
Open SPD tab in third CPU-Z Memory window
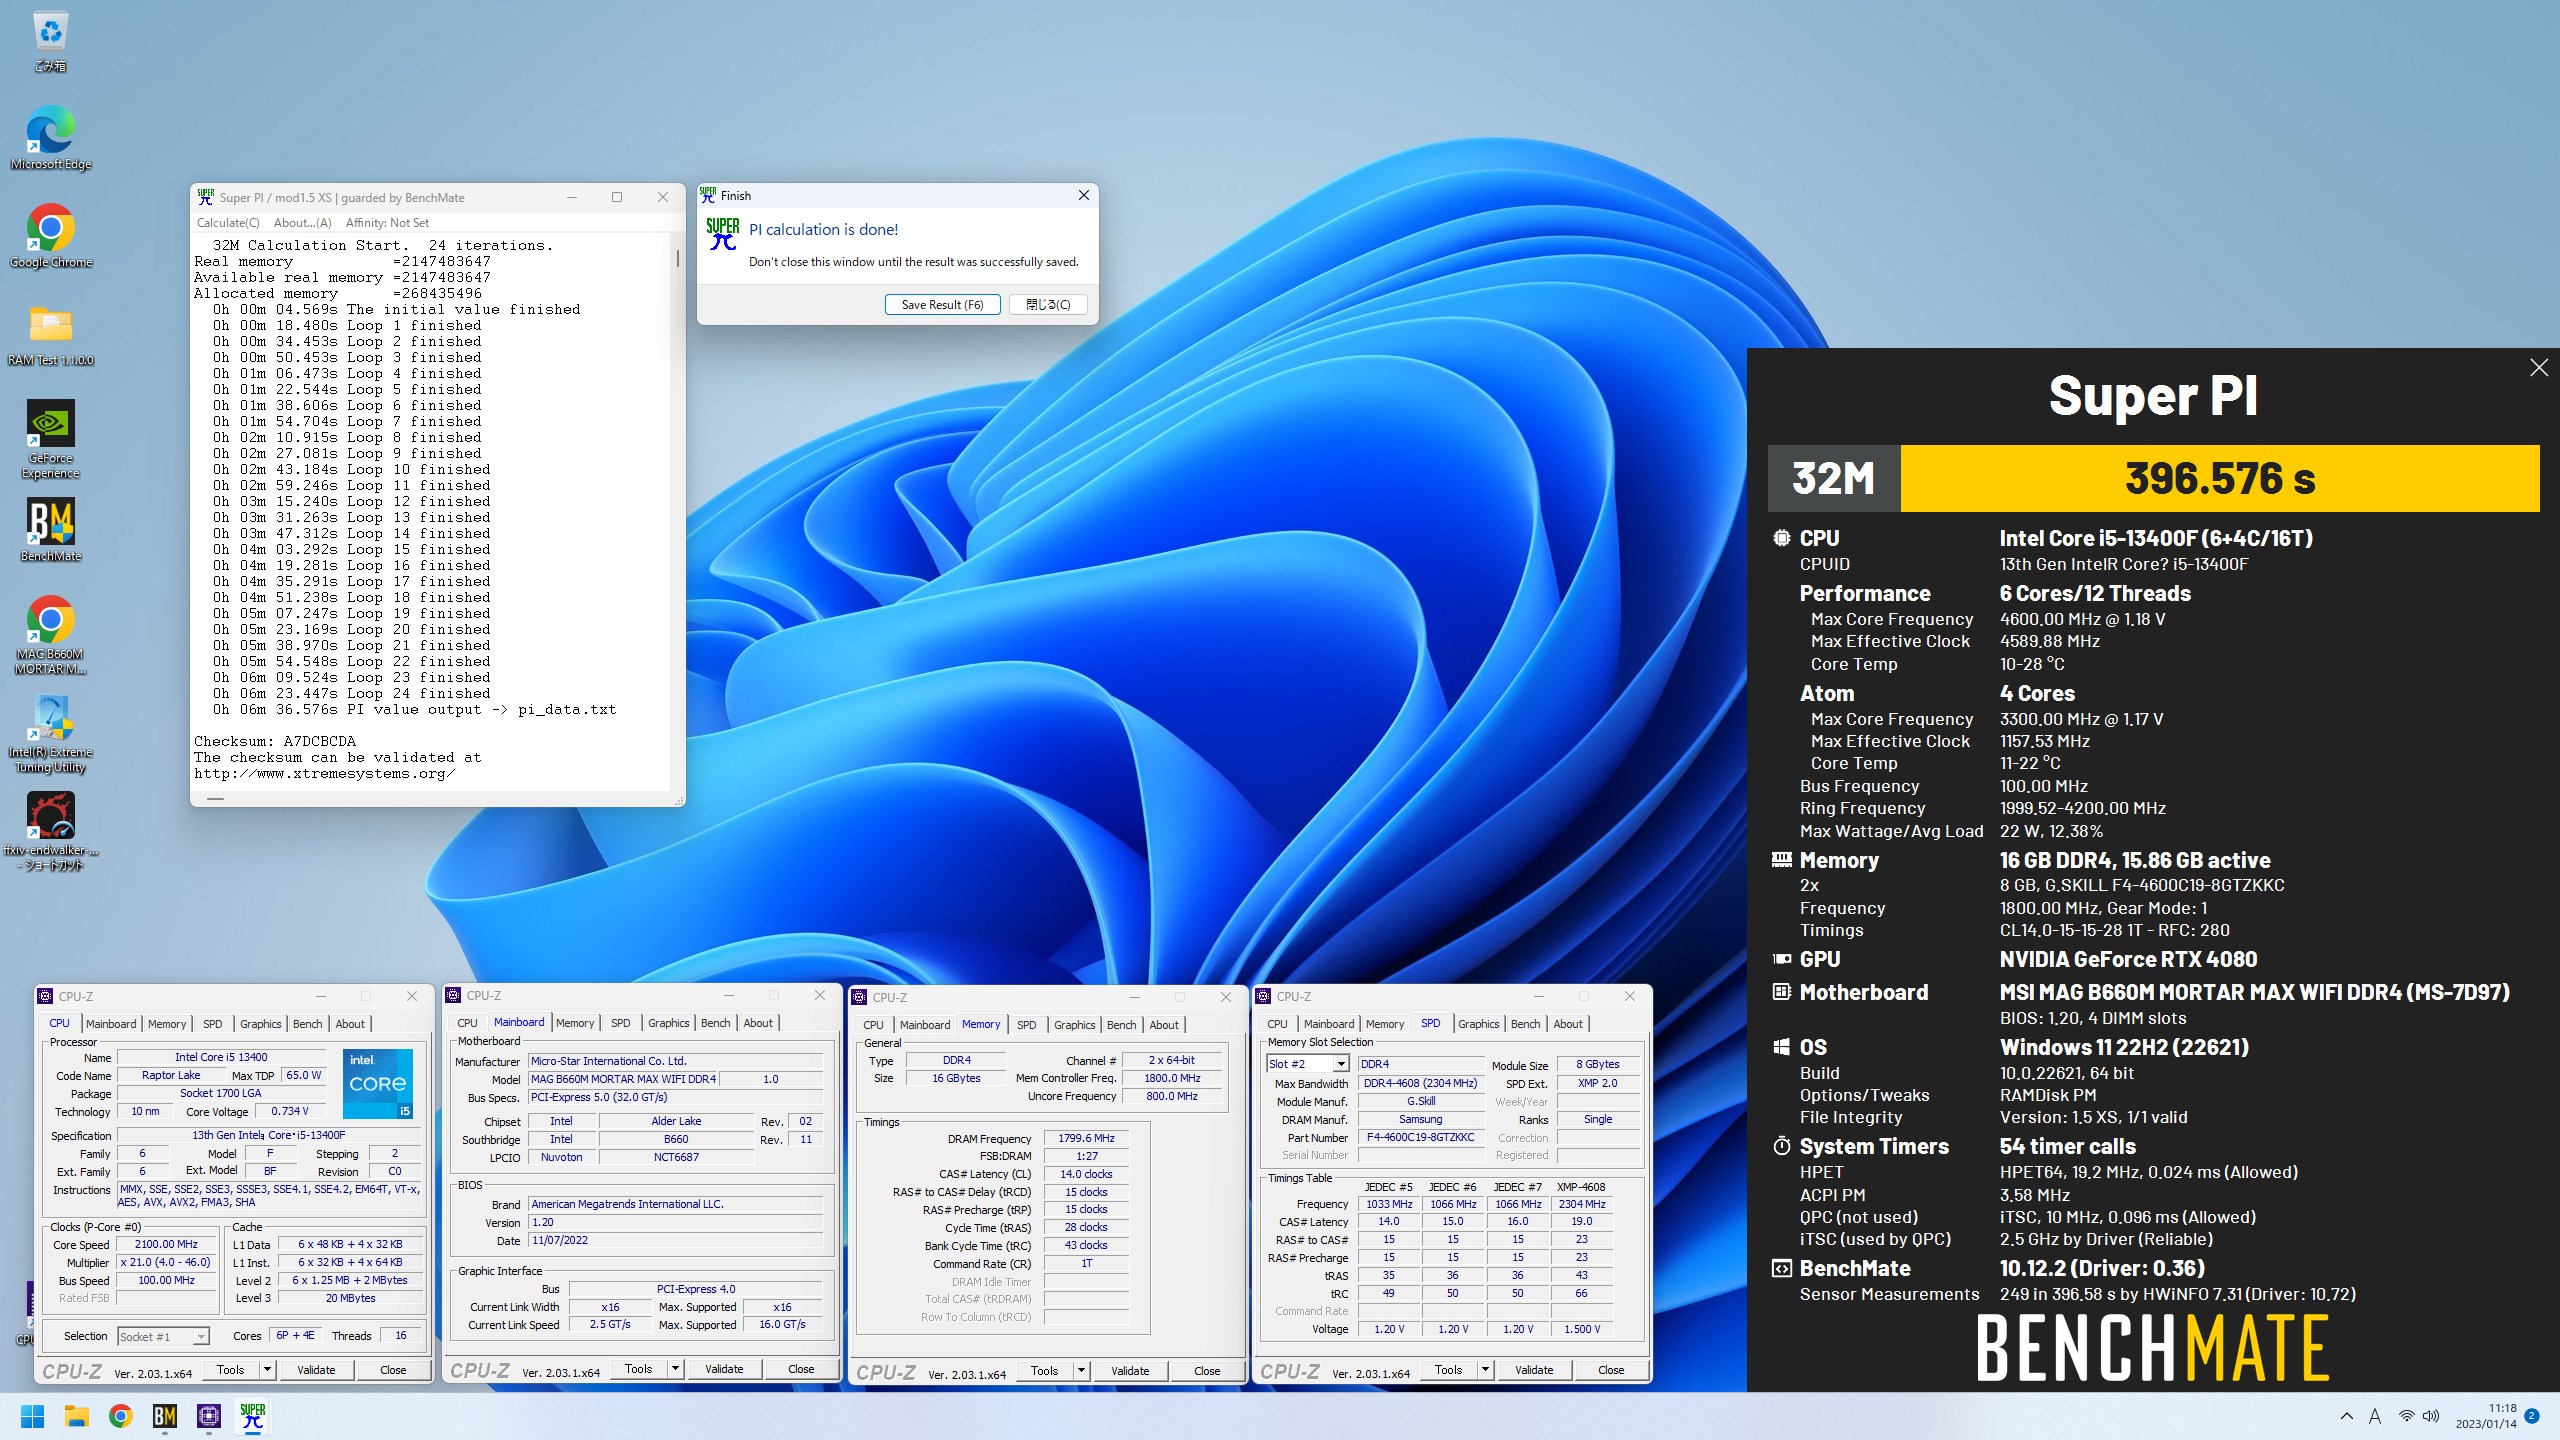(1026, 1025)
